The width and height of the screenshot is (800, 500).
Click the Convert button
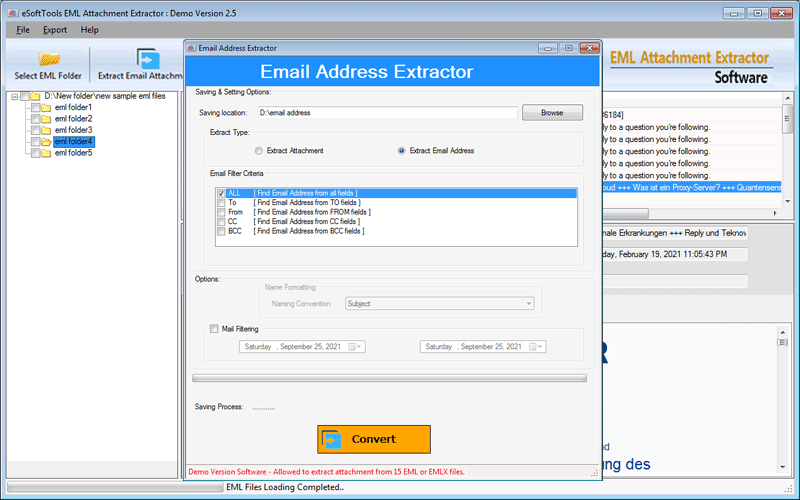[374, 439]
